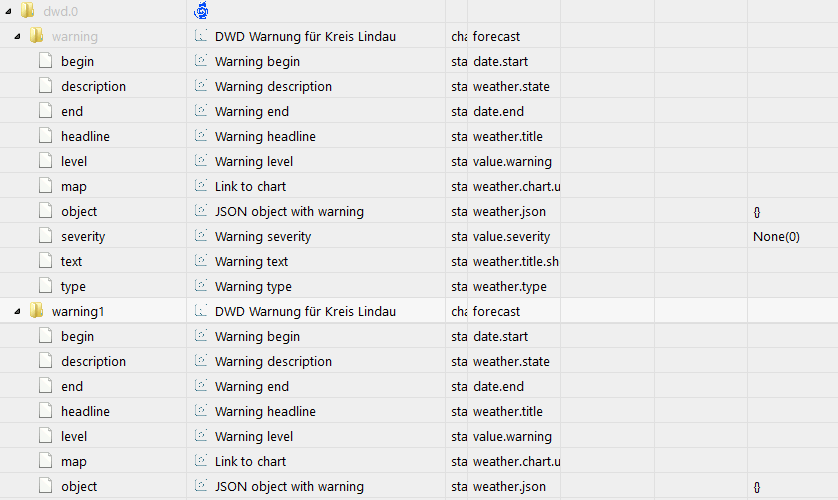
Task: Select file icon of type state
Action: tap(45, 286)
